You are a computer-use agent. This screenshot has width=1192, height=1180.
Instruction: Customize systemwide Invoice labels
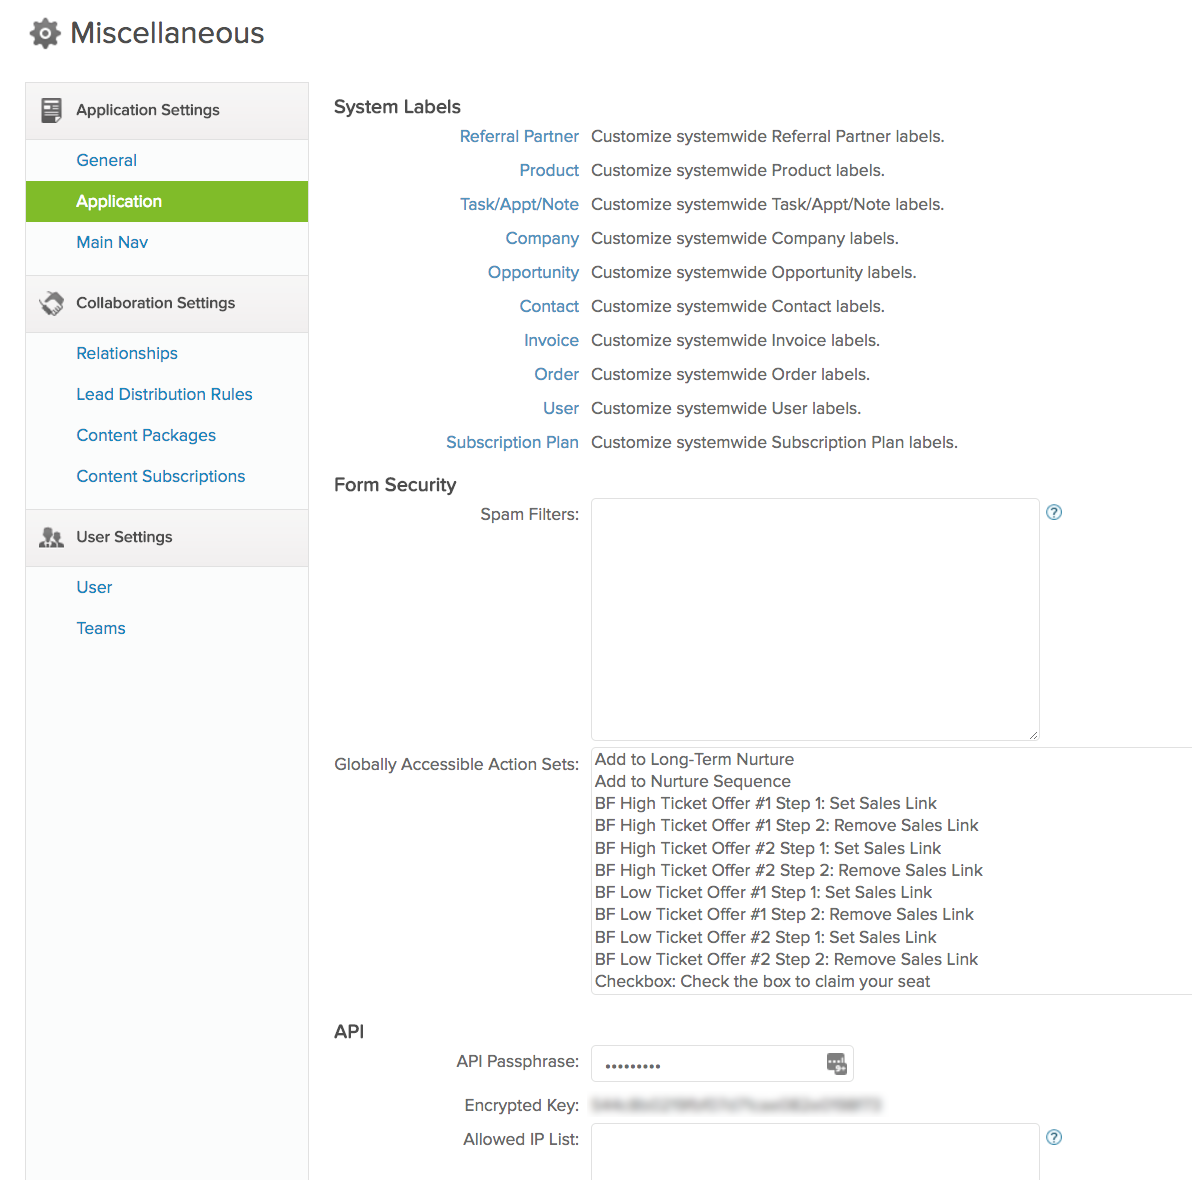pos(551,340)
